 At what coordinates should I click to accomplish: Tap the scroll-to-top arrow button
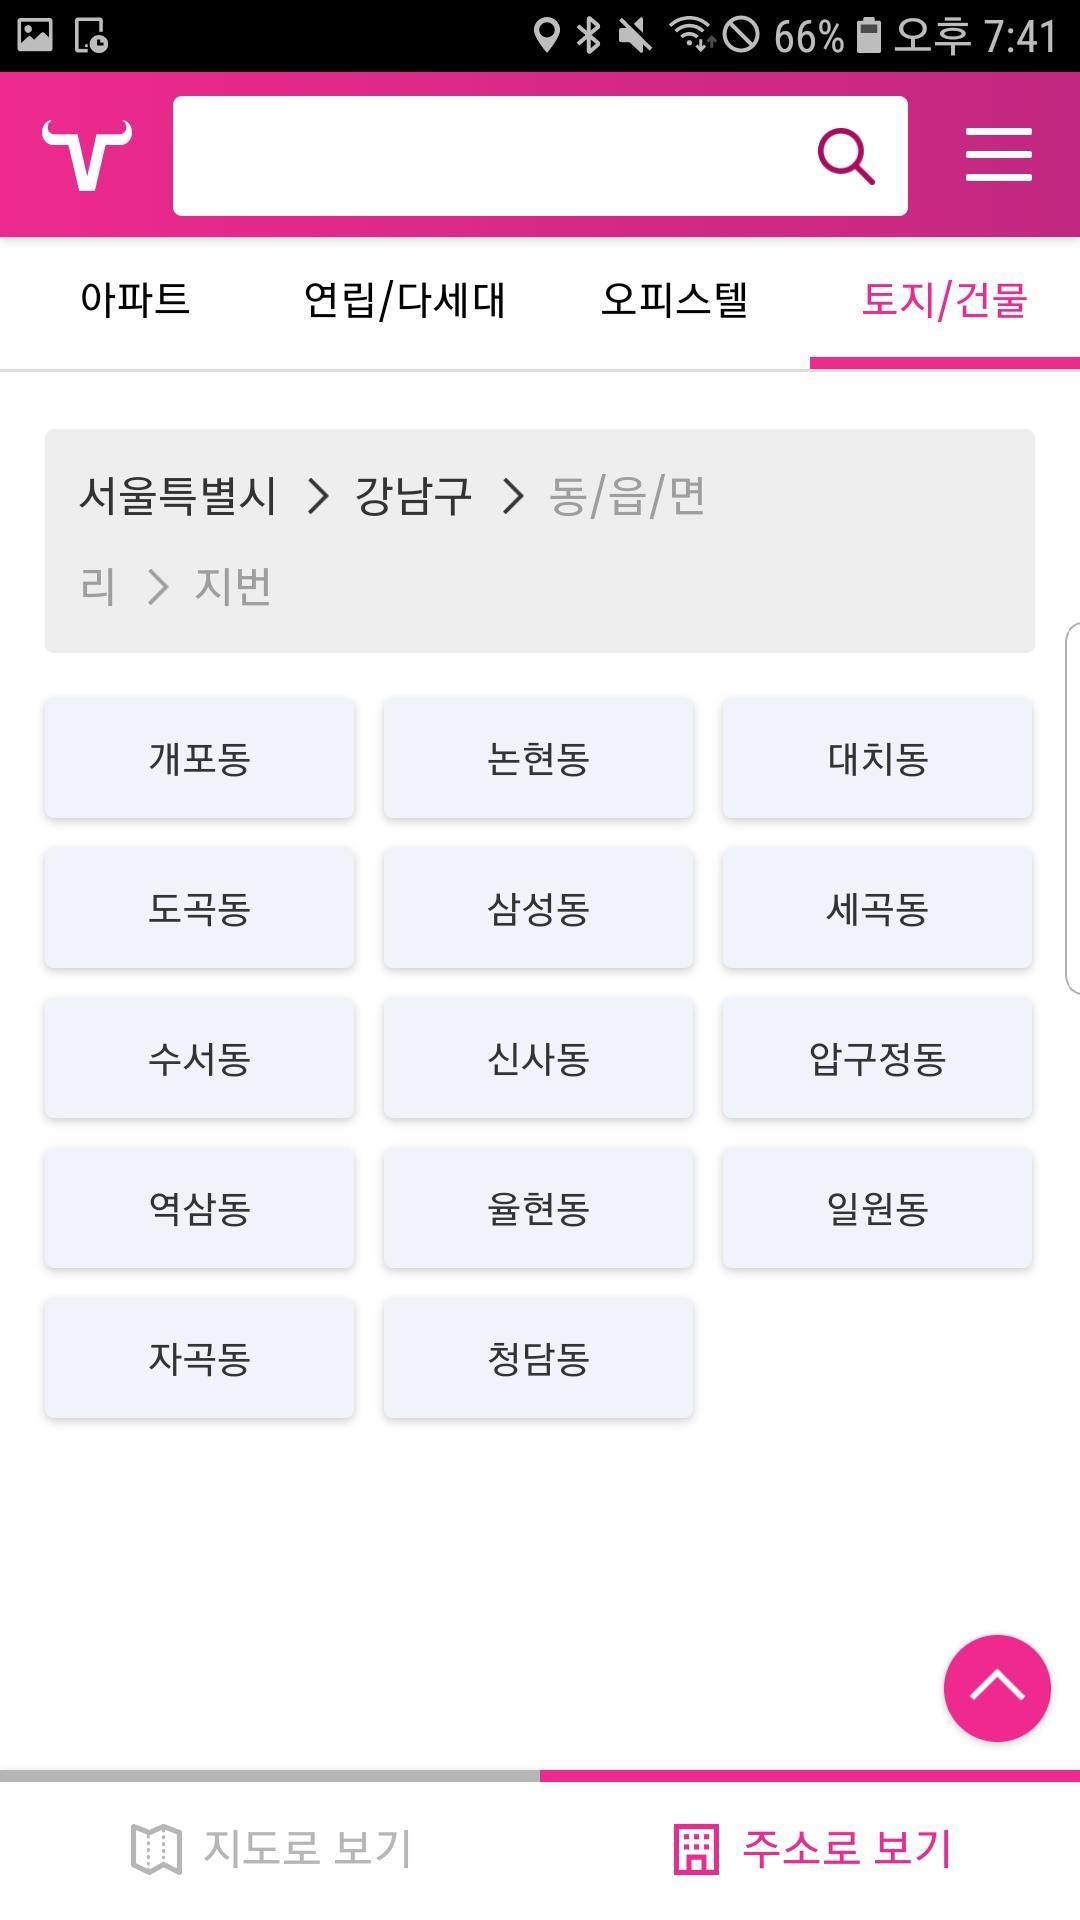997,1688
